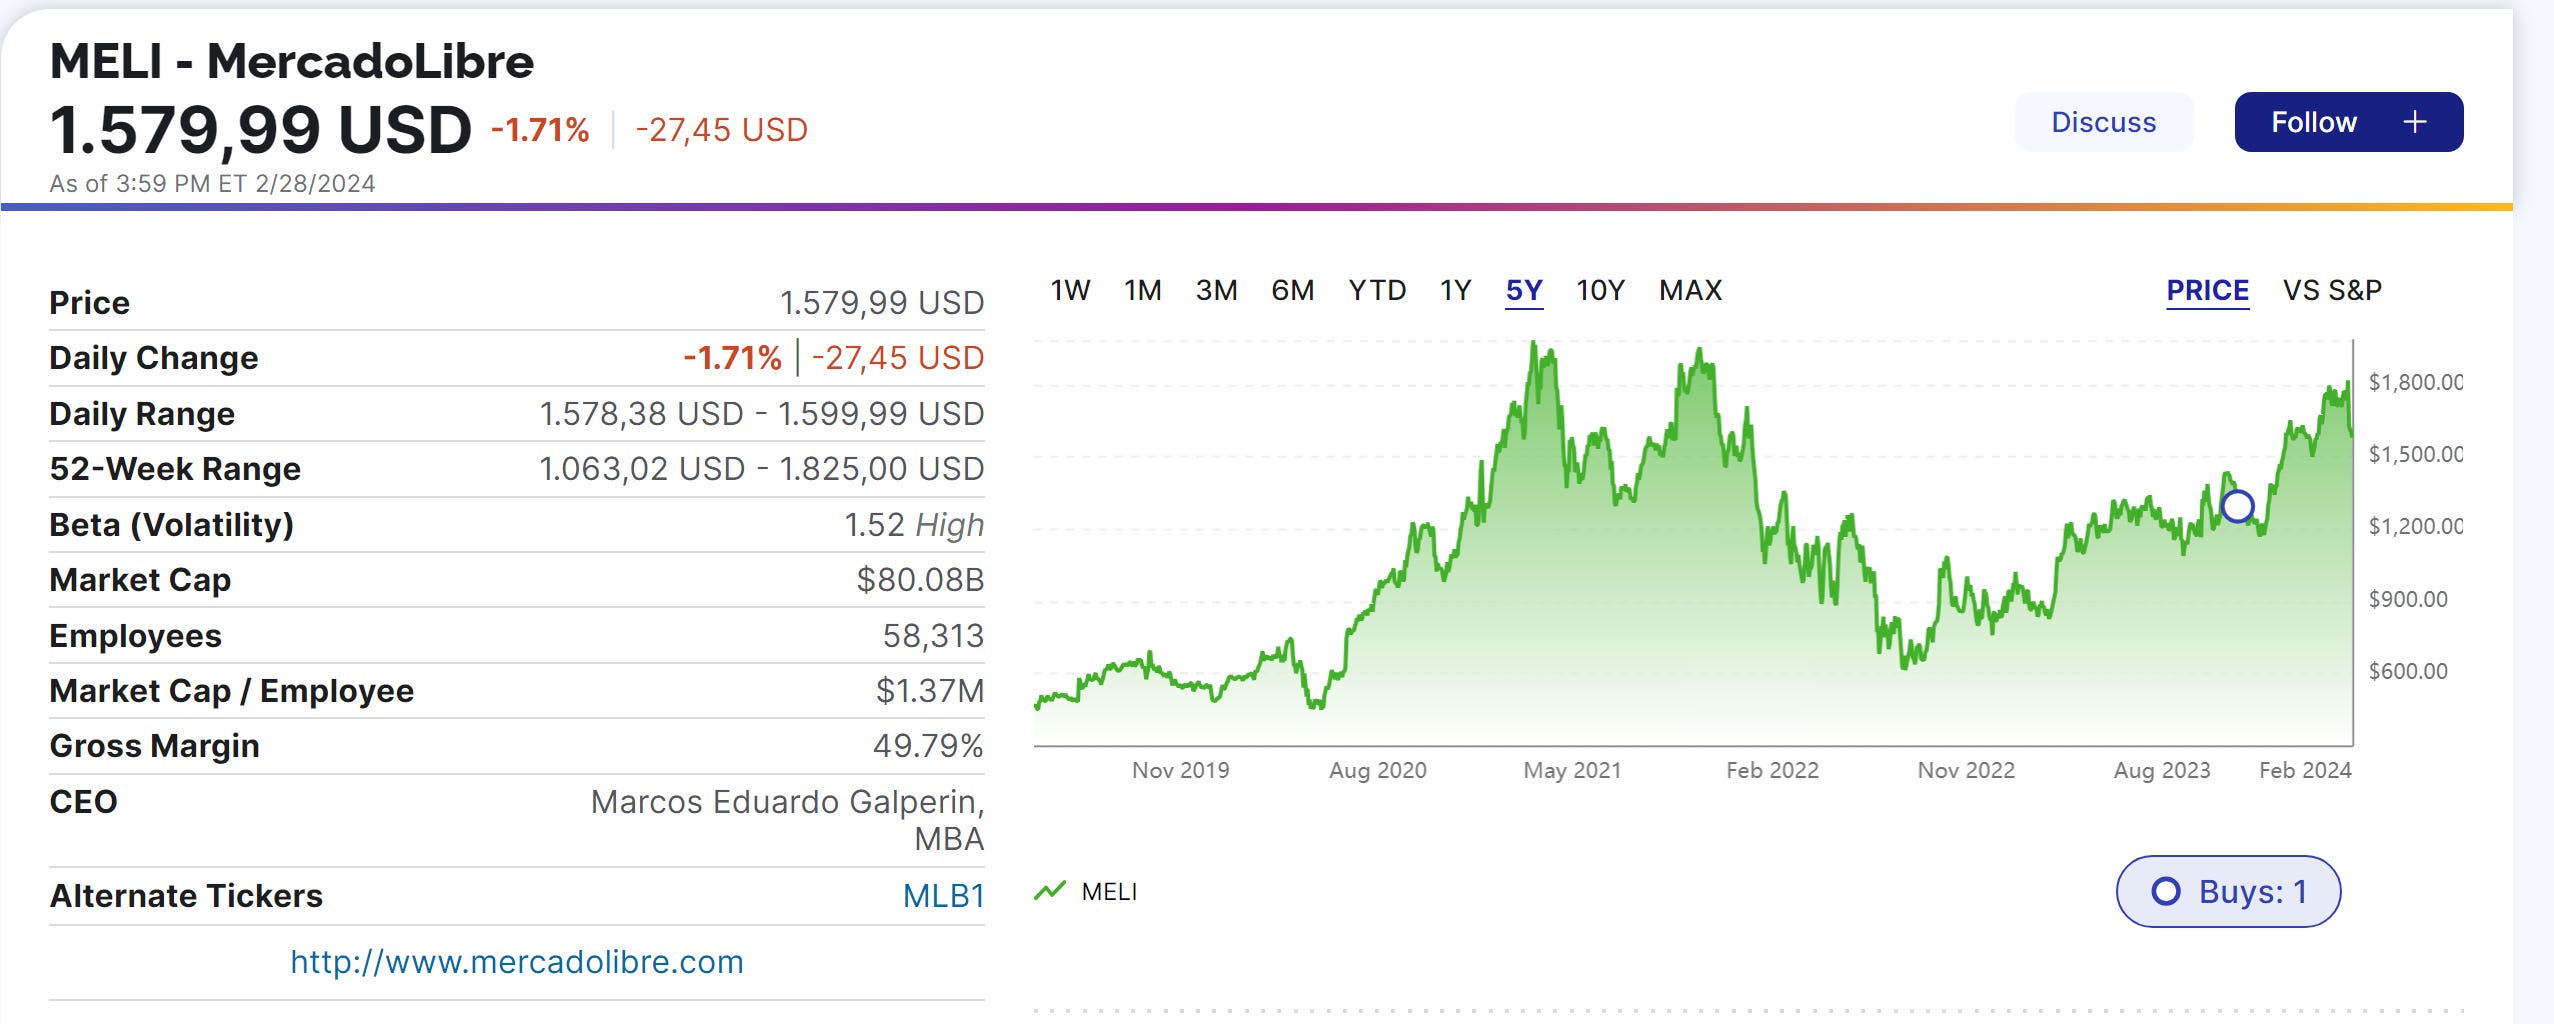The height and width of the screenshot is (1024, 2554).
Task: Click the Feb 2024 axis label
Action: 2305,770
